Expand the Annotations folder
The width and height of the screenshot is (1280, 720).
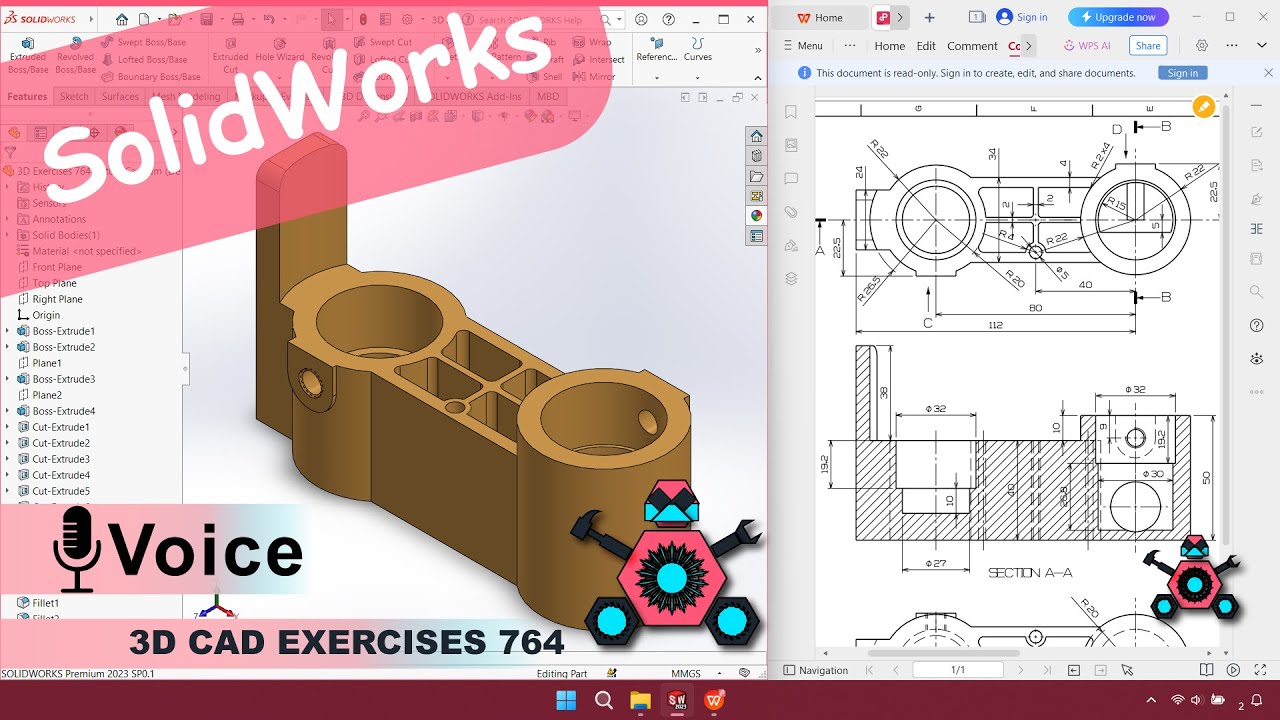[x=8, y=219]
